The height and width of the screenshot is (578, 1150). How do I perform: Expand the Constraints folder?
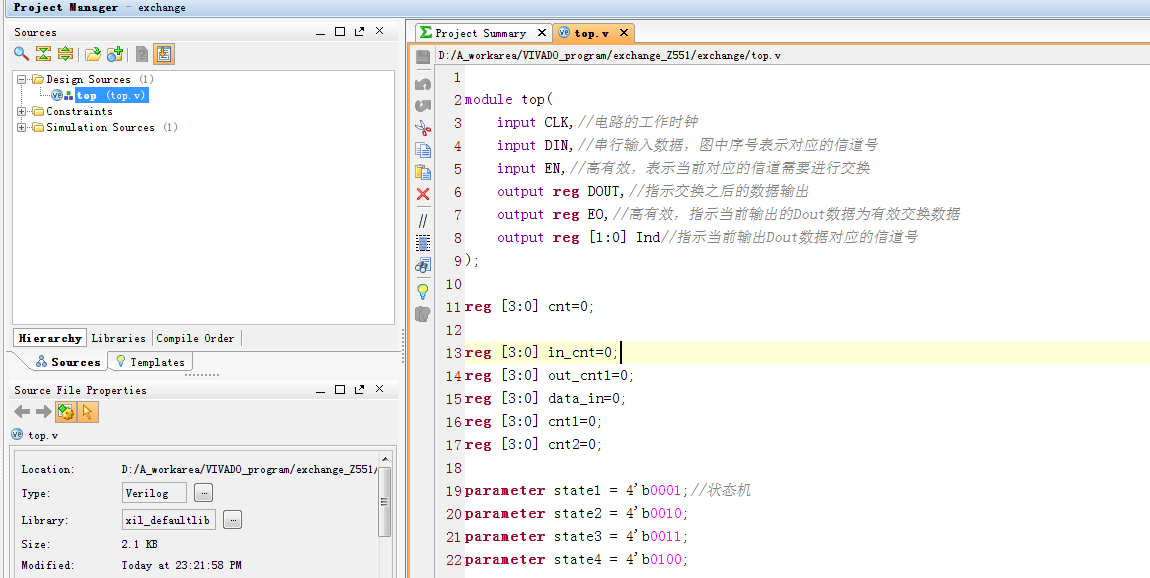(22, 111)
